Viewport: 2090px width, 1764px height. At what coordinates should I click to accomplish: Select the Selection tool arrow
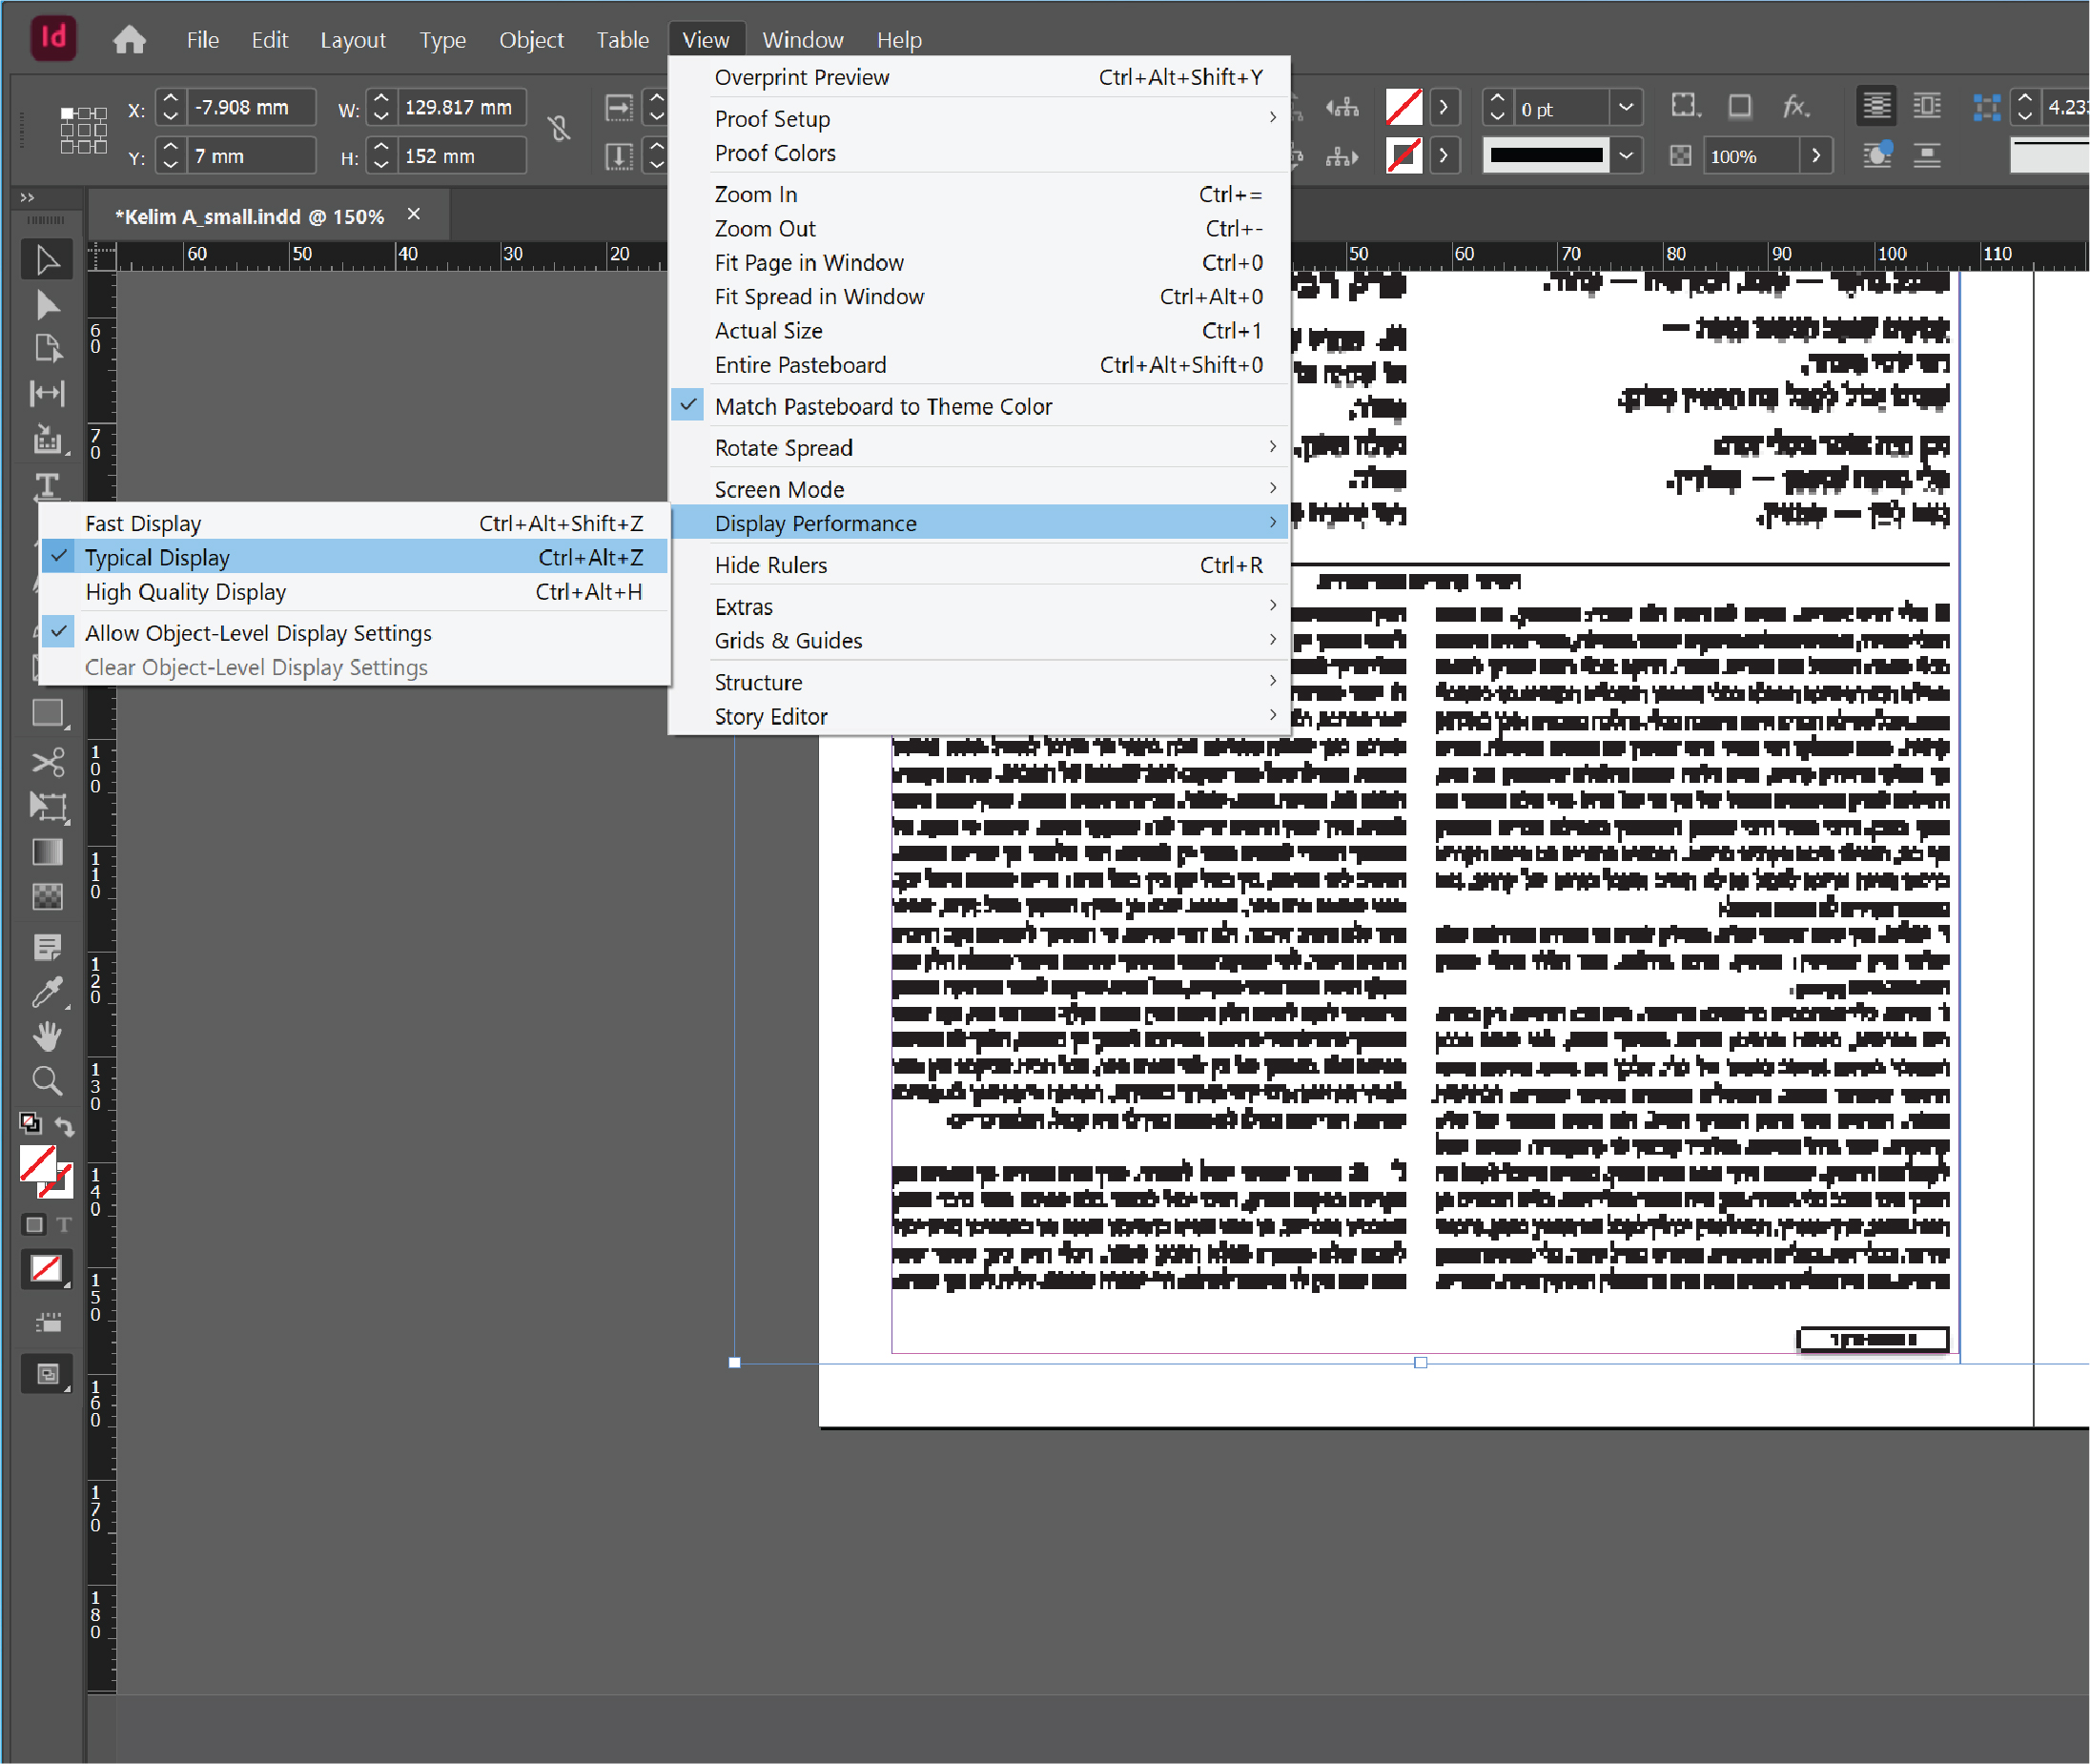[46, 260]
